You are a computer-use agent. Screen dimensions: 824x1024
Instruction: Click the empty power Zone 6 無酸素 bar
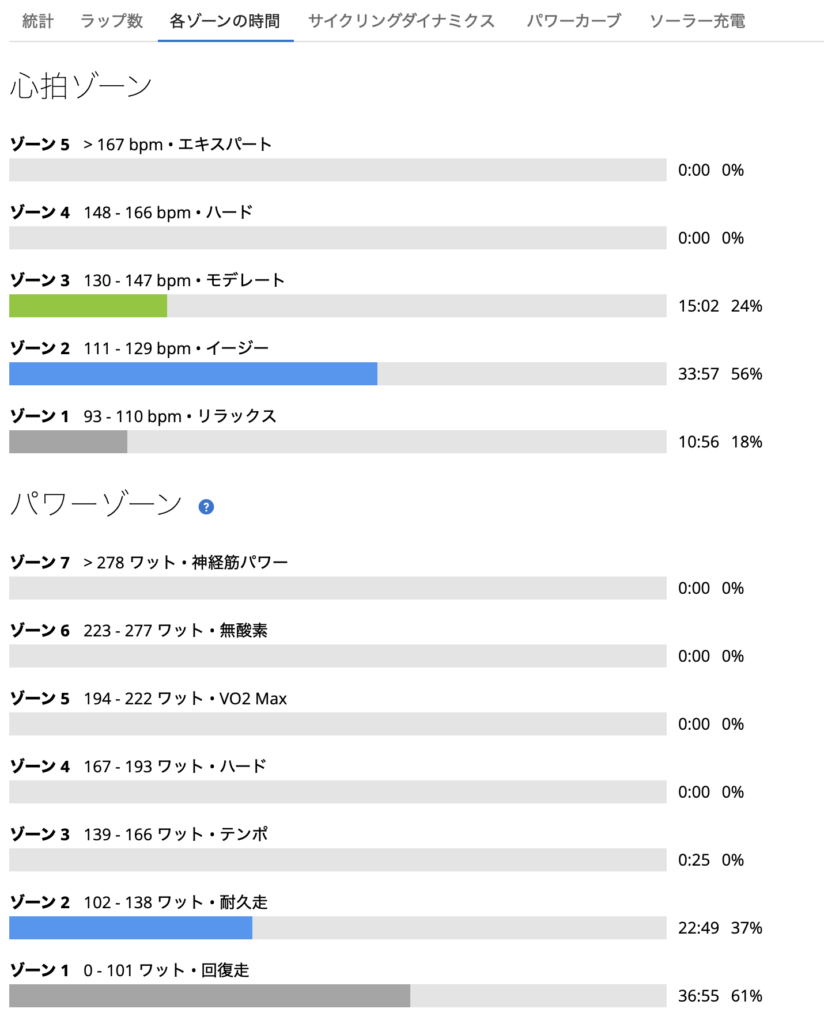tap(338, 656)
